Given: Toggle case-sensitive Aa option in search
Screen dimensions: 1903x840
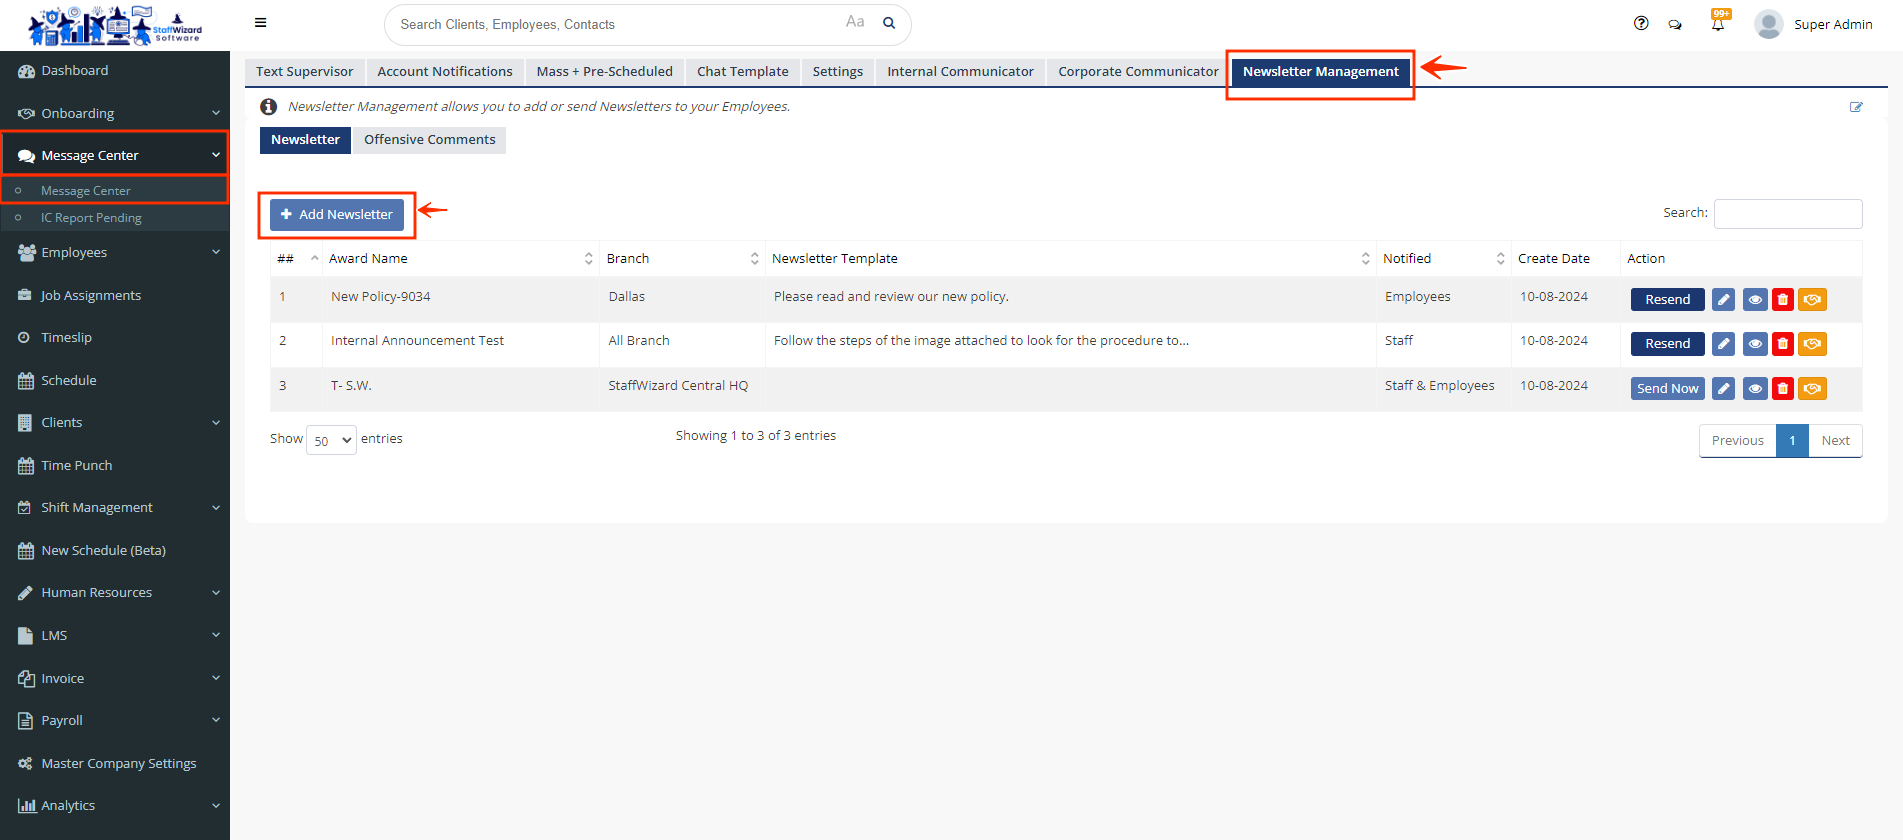Looking at the screenshot, I should [x=855, y=22].
